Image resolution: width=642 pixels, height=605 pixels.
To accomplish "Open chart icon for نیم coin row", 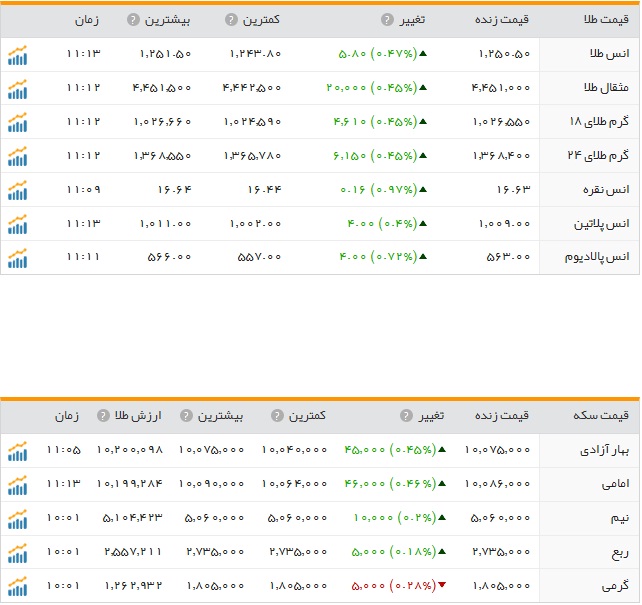I will pyautogui.click(x=17, y=519).
